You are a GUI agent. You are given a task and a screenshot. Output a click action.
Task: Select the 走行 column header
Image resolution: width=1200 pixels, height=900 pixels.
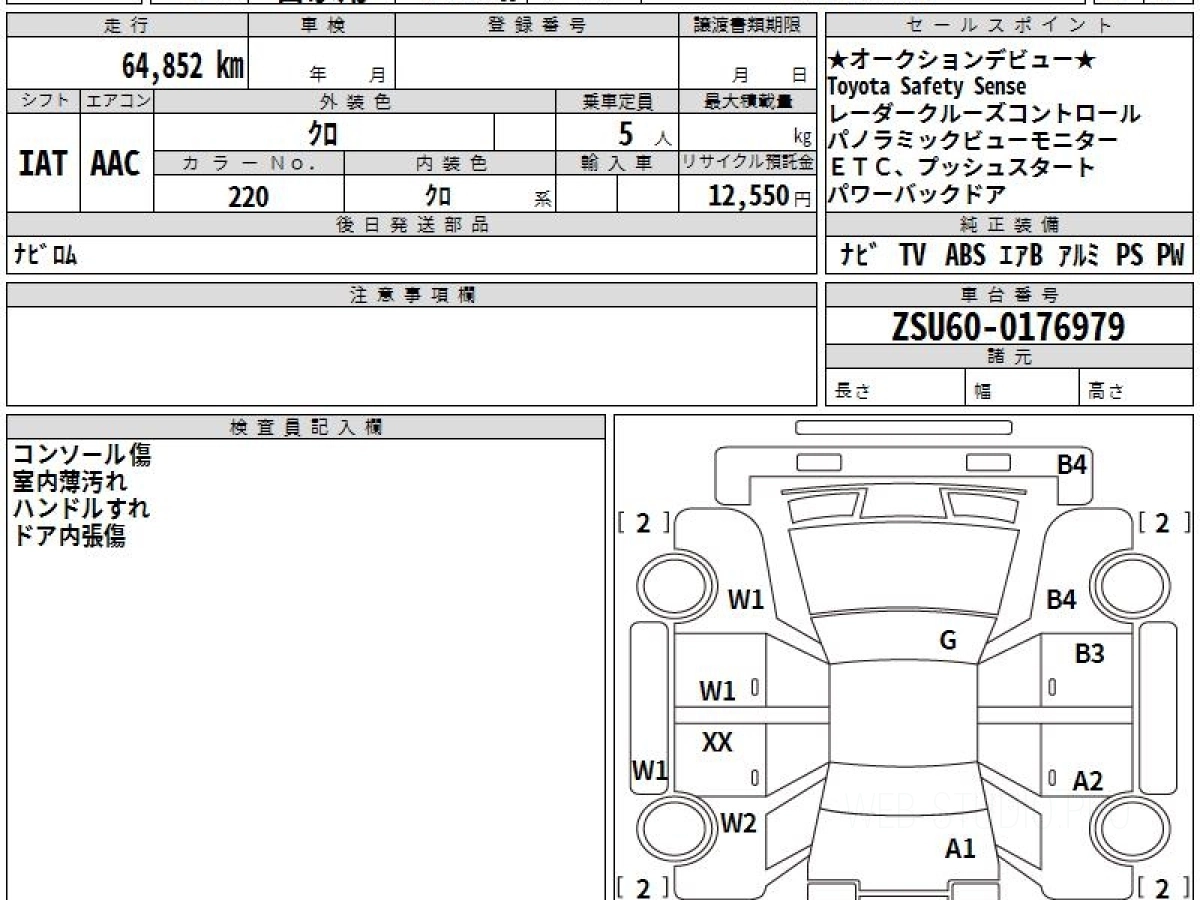[x=127, y=26]
